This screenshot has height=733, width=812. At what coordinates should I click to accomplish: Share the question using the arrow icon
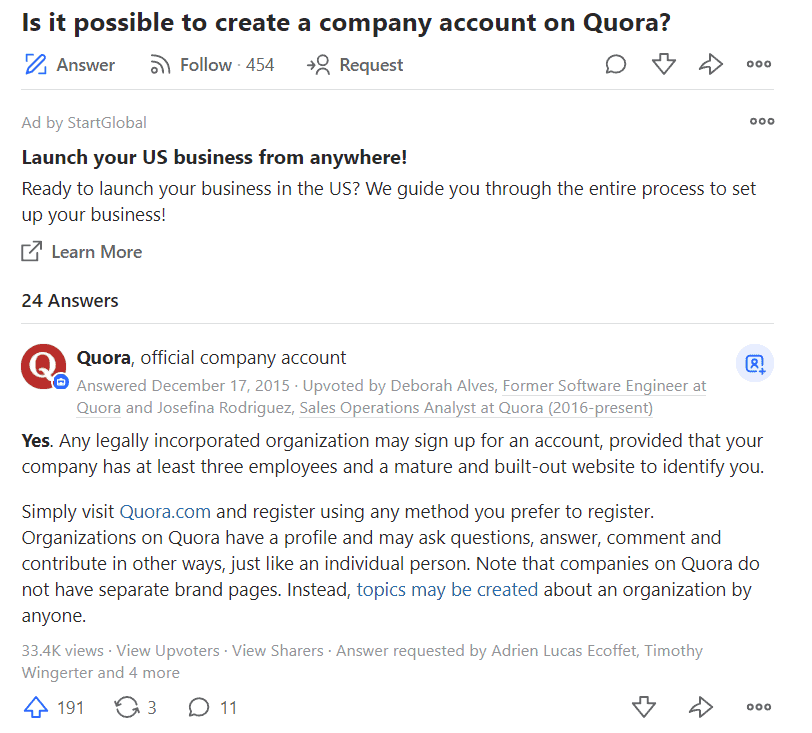click(x=711, y=64)
